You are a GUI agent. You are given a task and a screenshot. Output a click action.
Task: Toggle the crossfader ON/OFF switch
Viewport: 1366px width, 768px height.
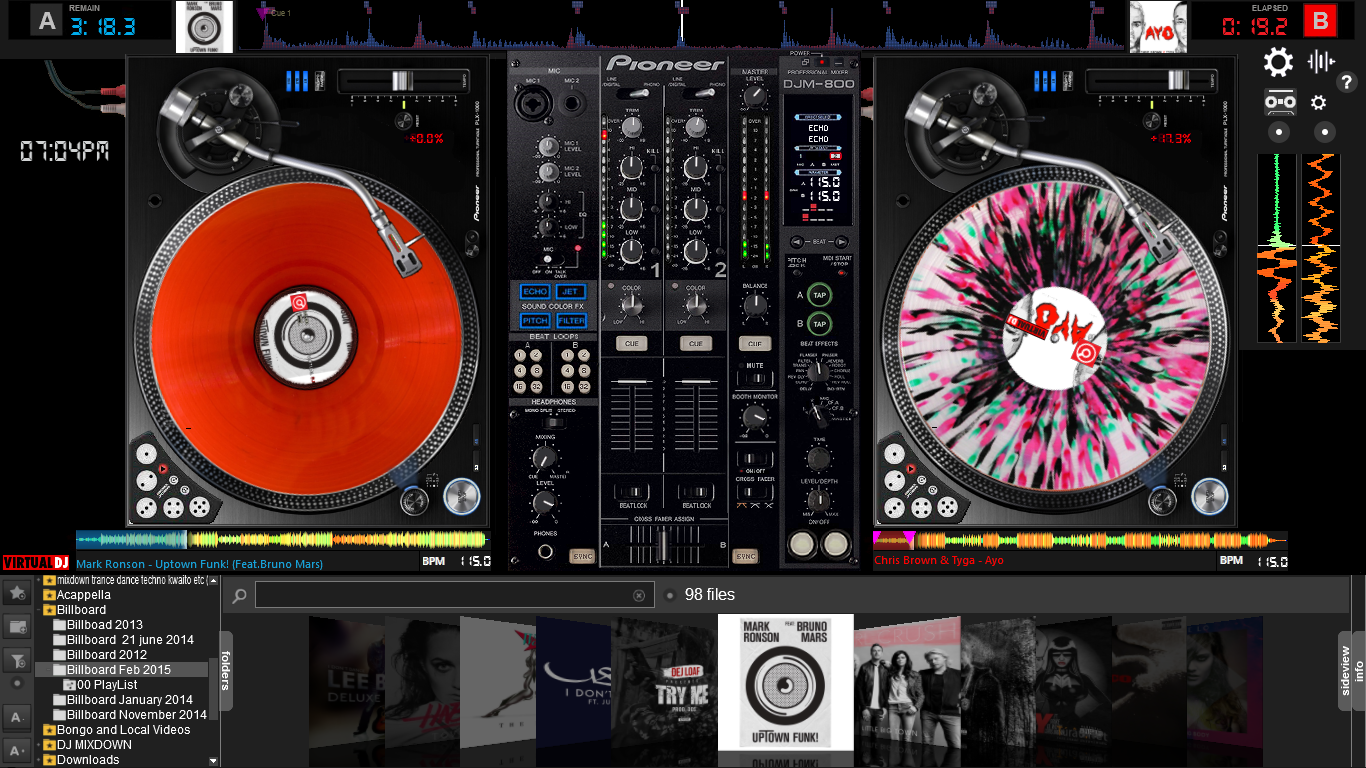755,459
